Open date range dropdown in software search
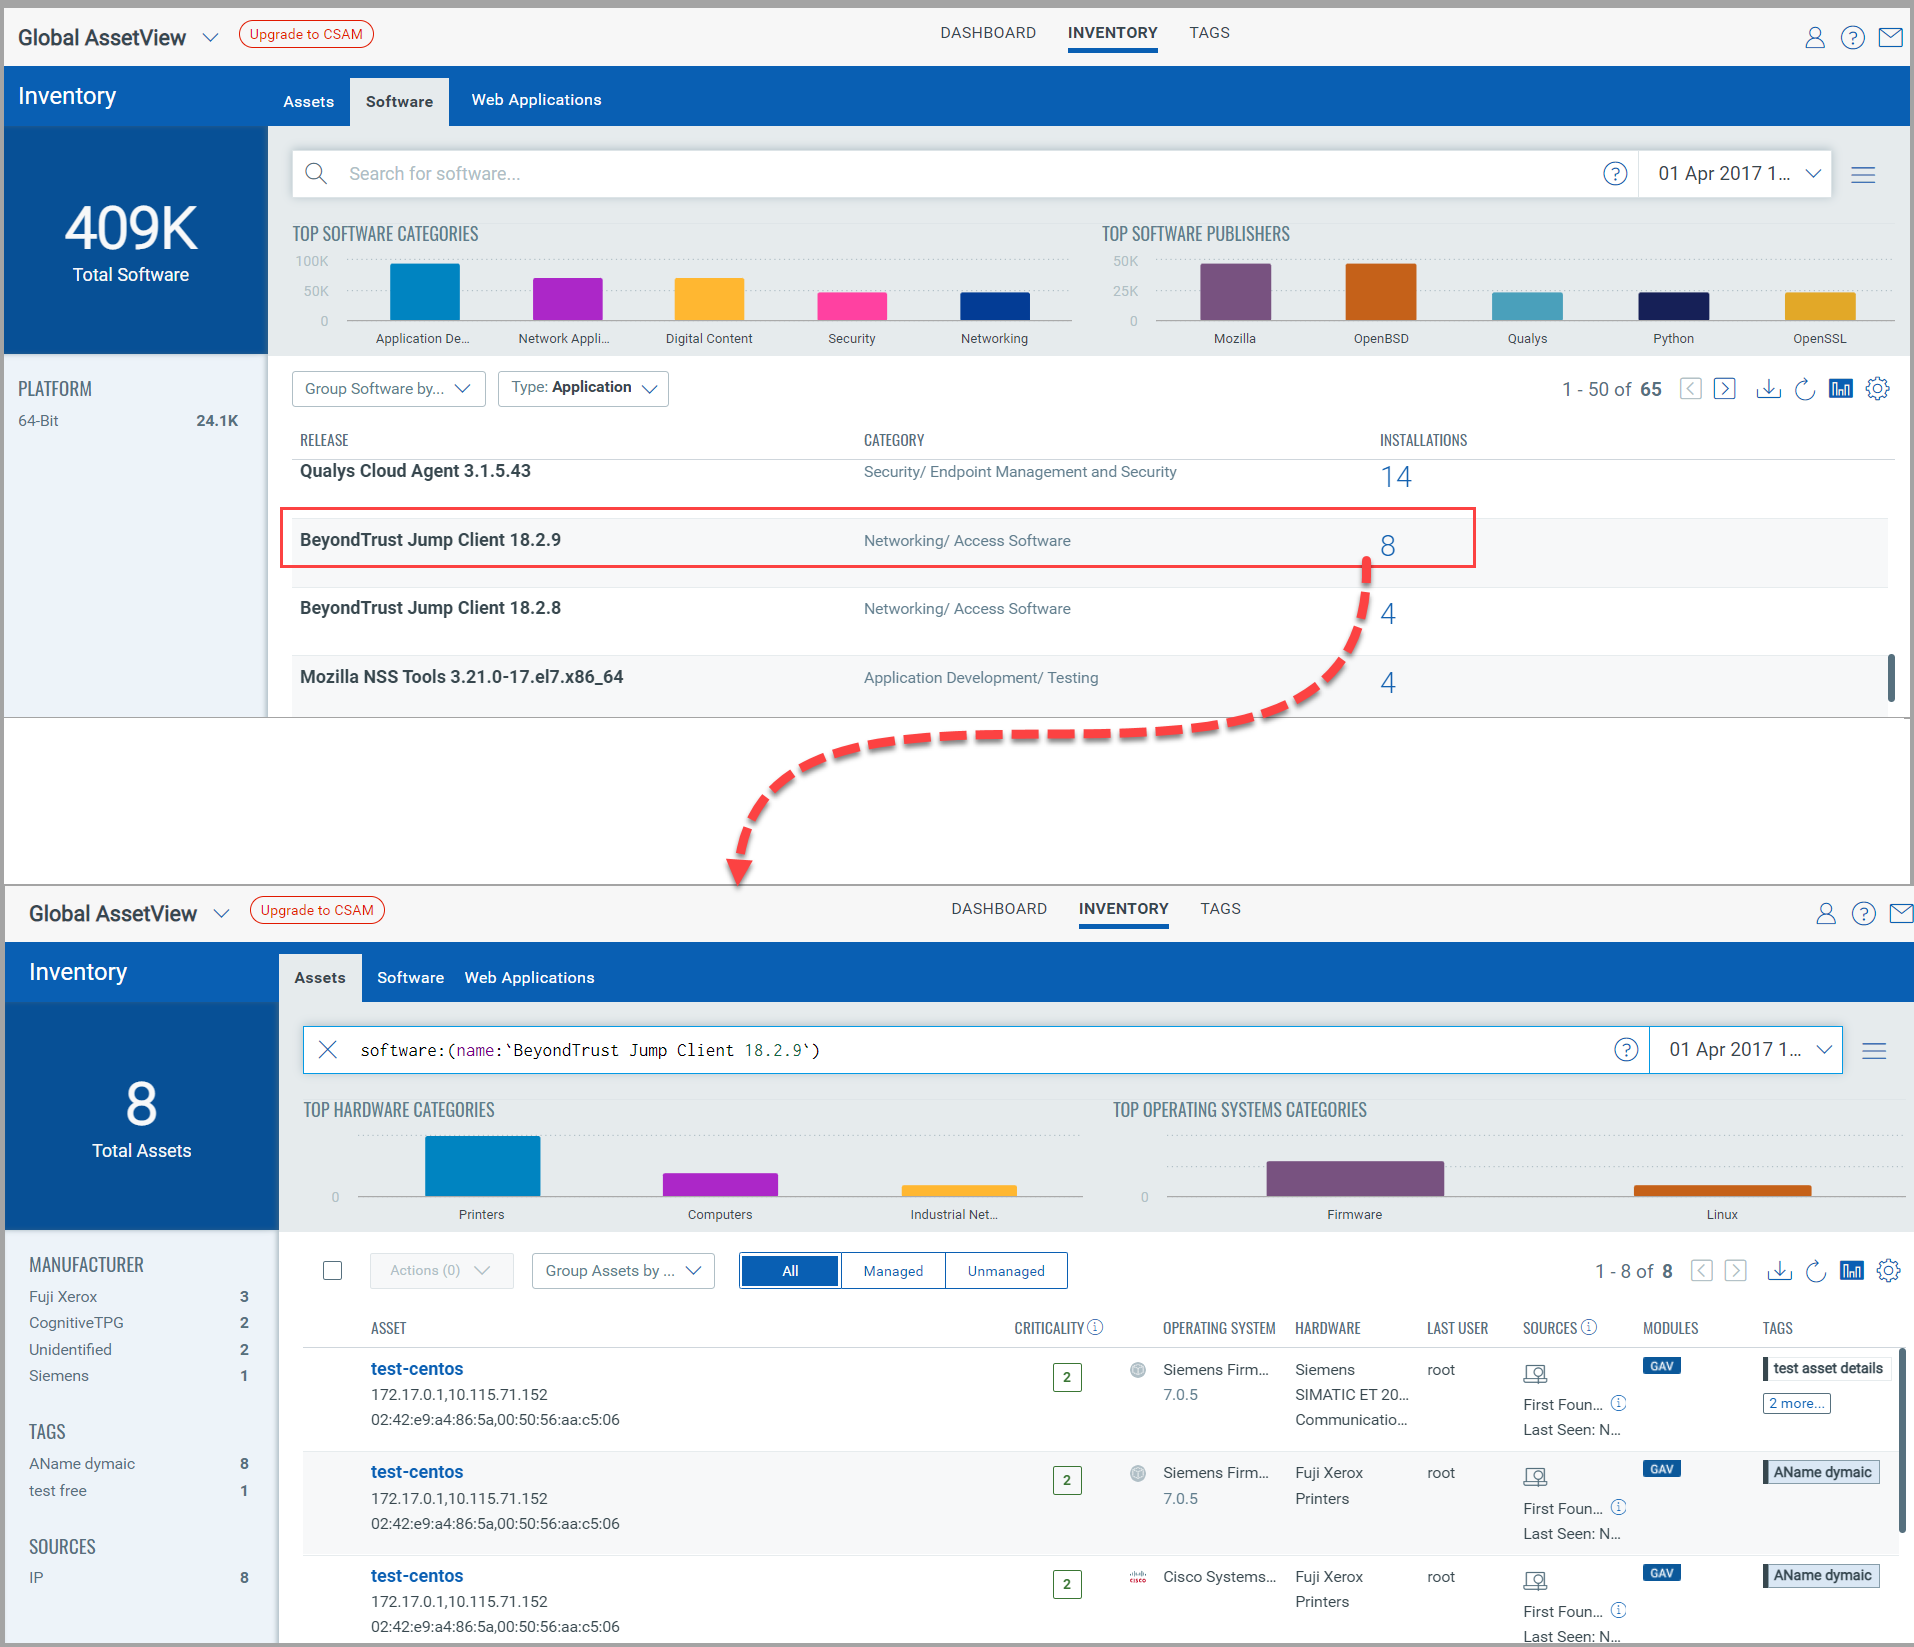Viewport: 1914px width, 1647px height. 1737,174
